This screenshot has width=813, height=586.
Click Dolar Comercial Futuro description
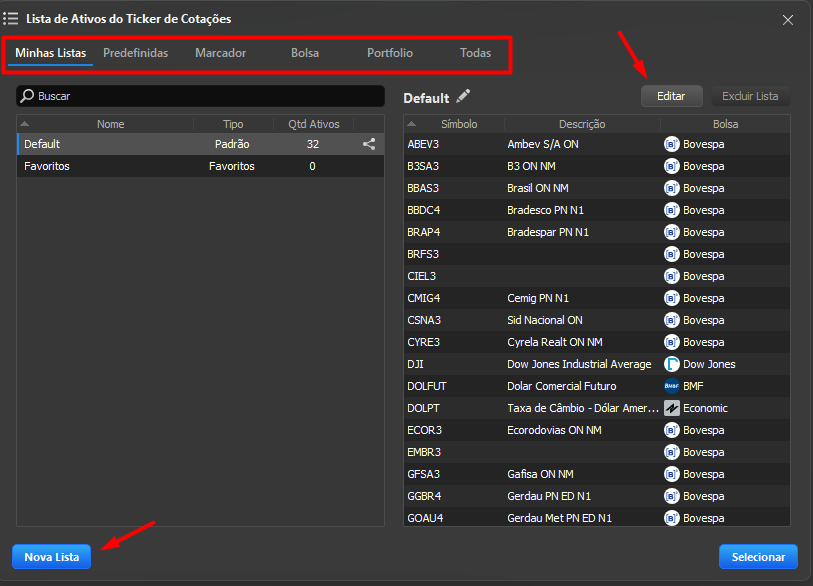[562, 386]
